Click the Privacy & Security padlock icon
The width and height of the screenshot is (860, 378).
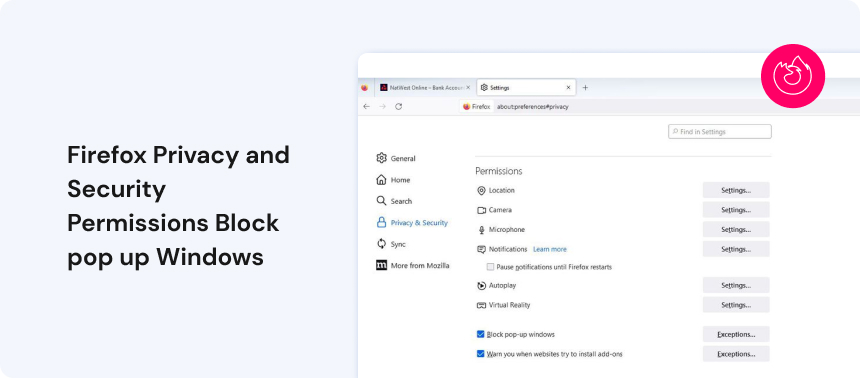(x=381, y=222)
